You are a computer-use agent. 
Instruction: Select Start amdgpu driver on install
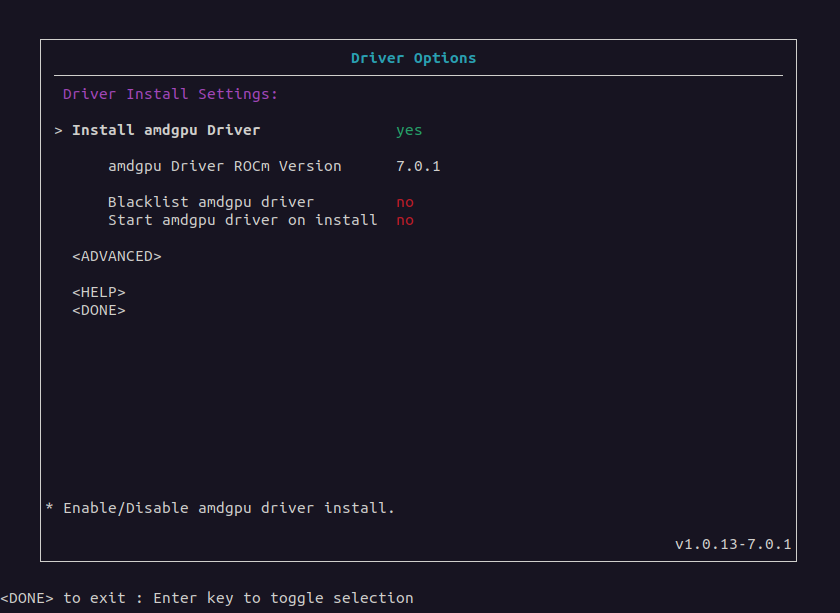pyautogui.click(x=243, y=220)
